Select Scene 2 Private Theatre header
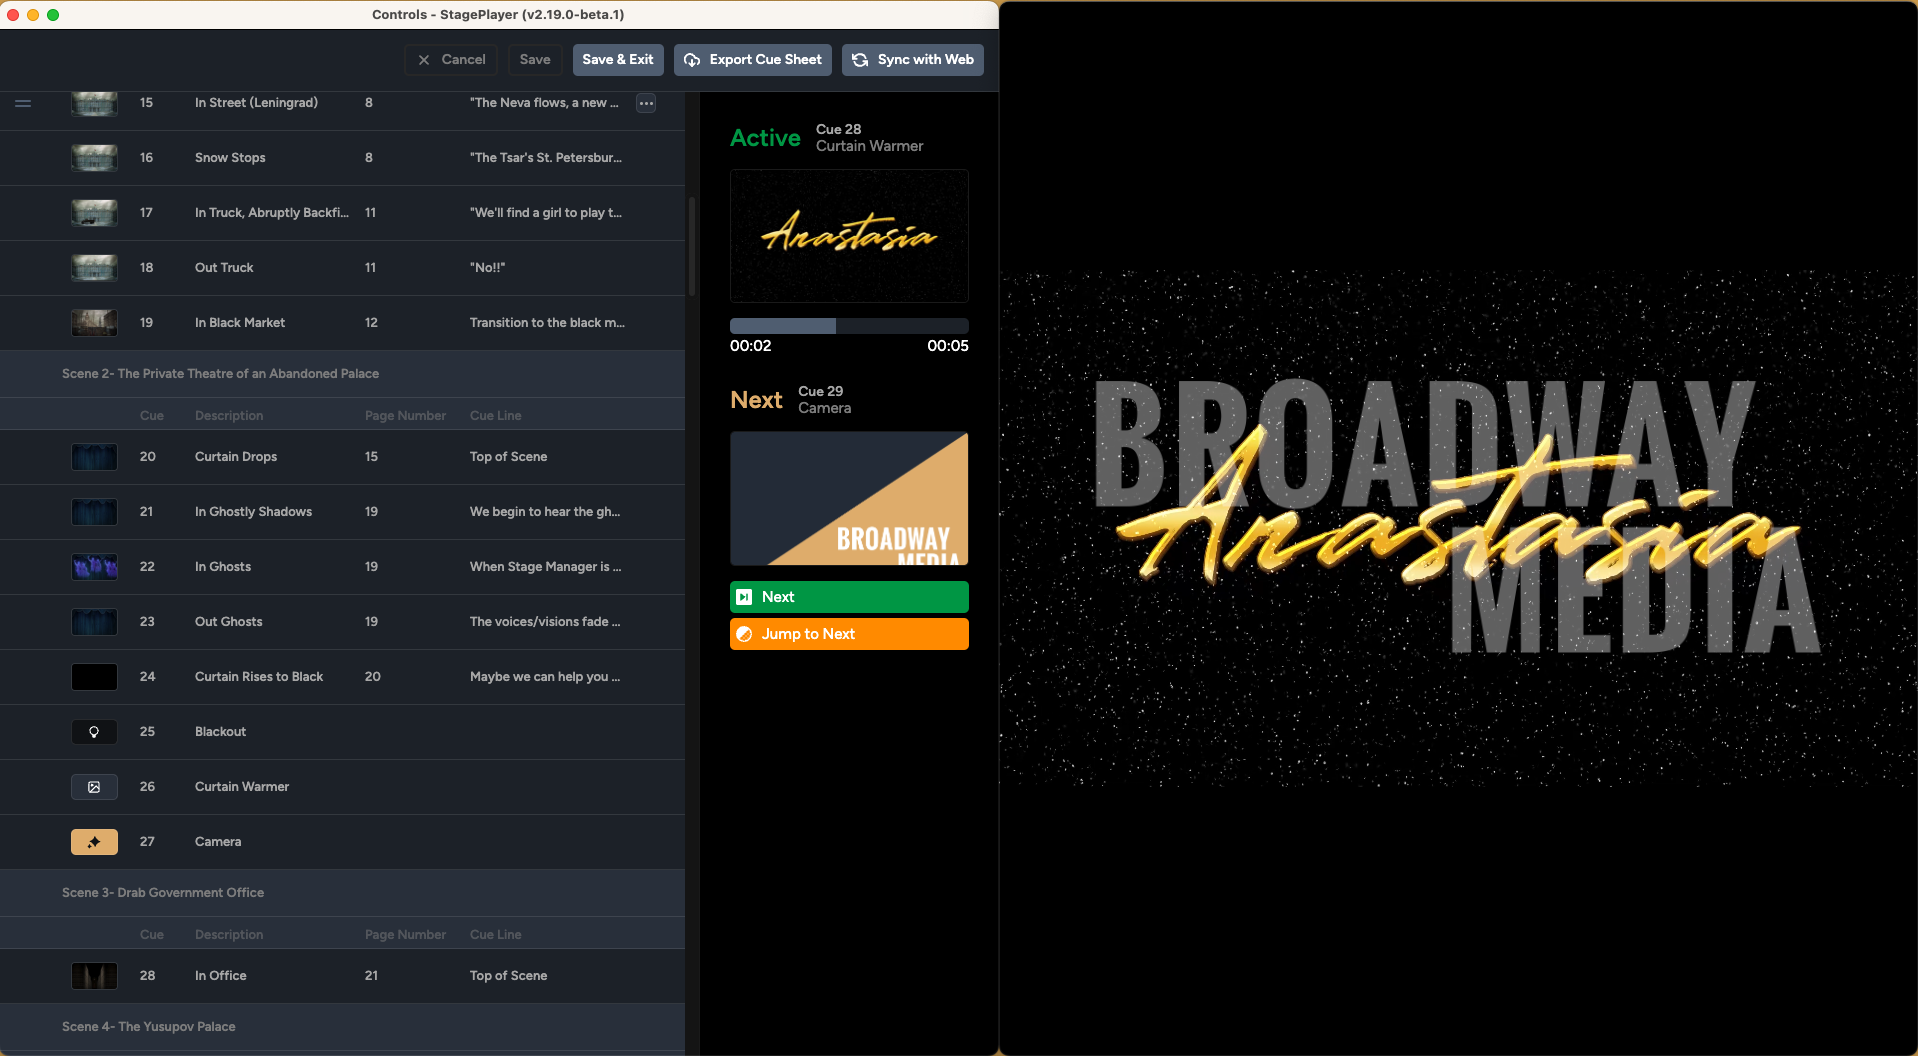 [342, 374]
